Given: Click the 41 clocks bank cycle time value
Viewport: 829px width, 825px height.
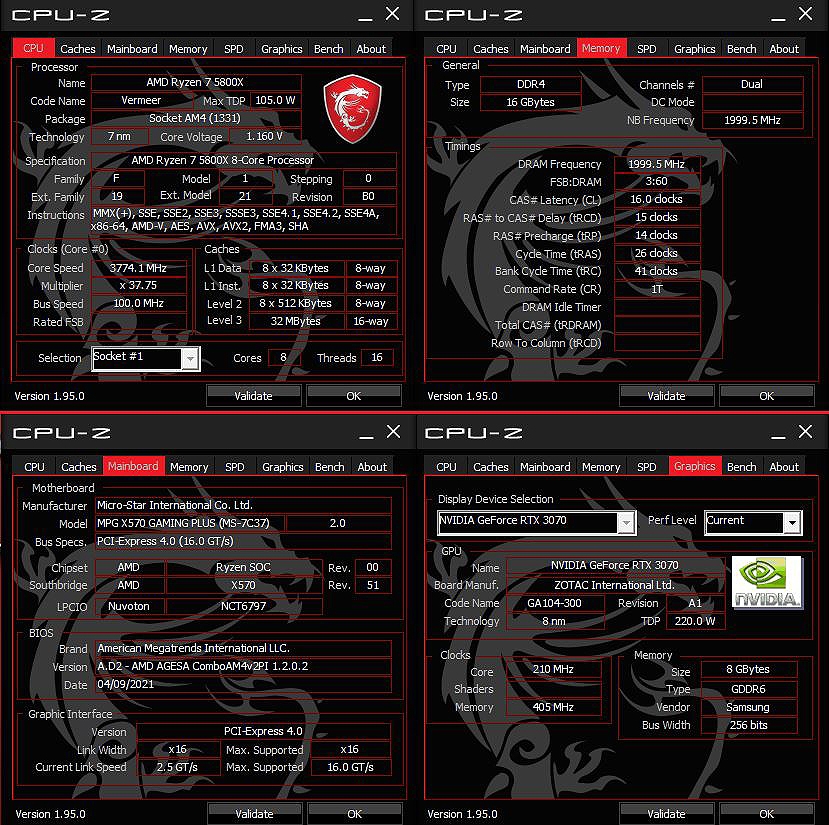Looking at the screenshot, I should 657,271.
